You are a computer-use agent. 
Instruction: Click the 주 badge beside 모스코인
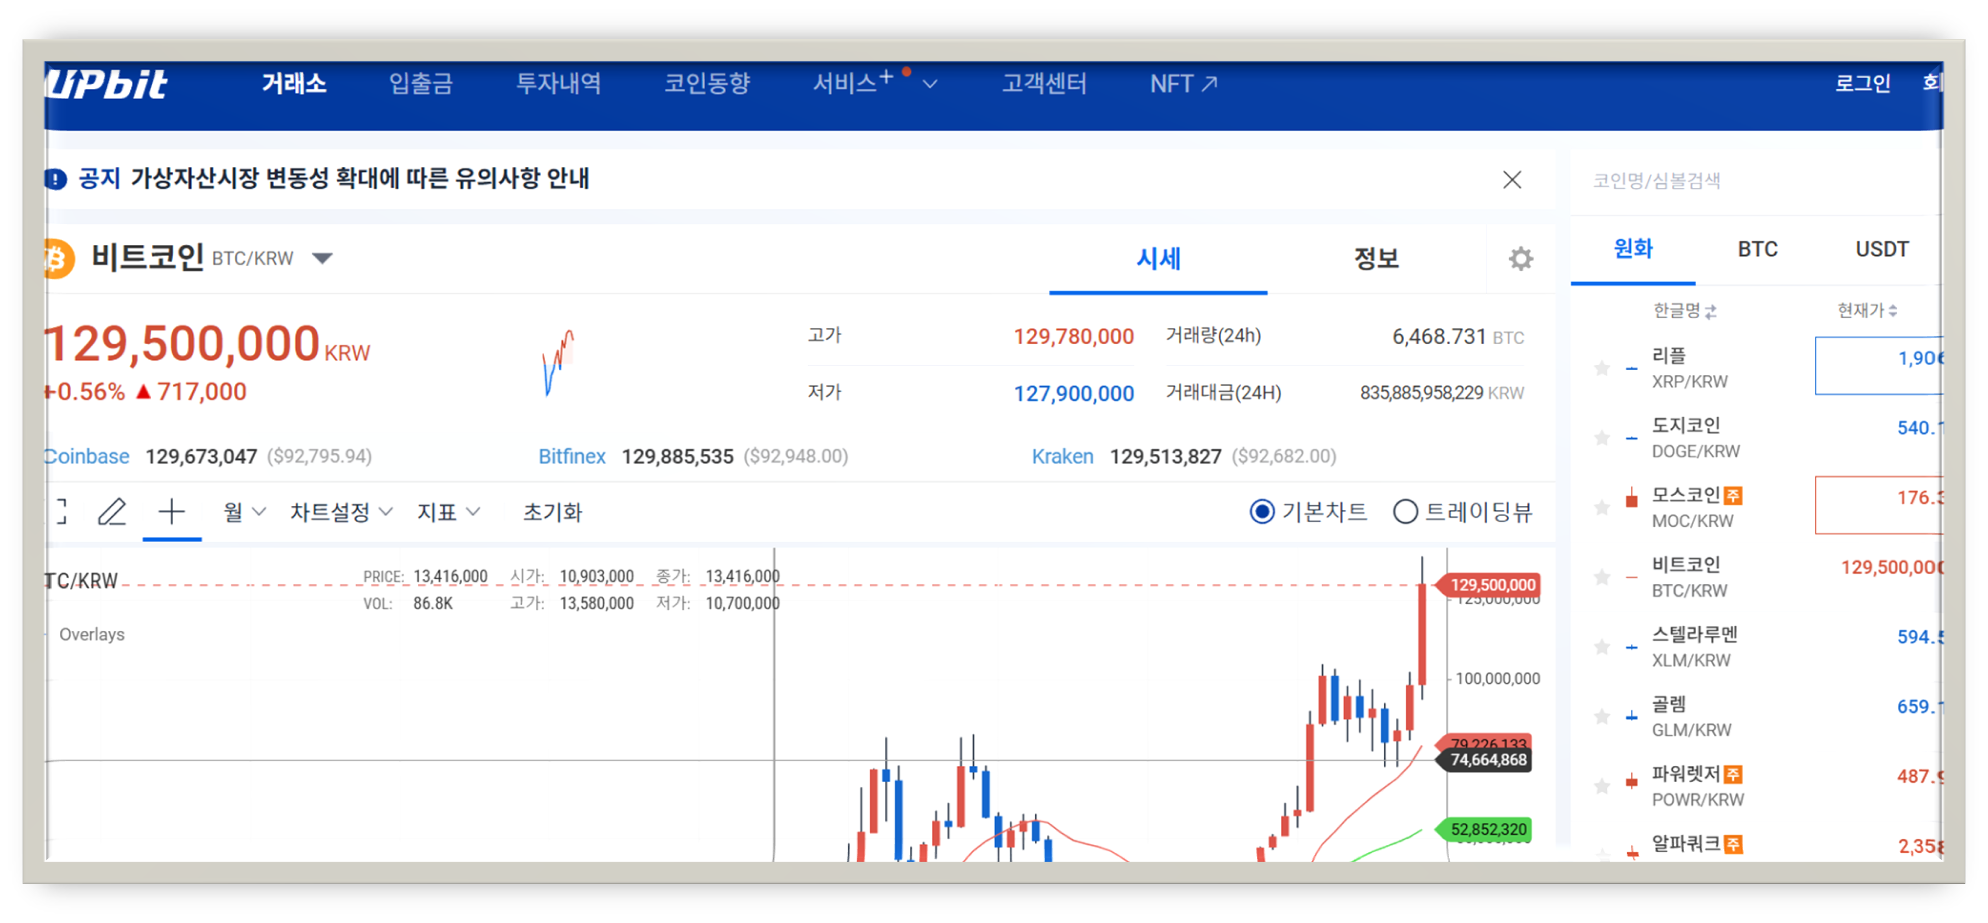pyautogui.click(x=1734, y=495)
